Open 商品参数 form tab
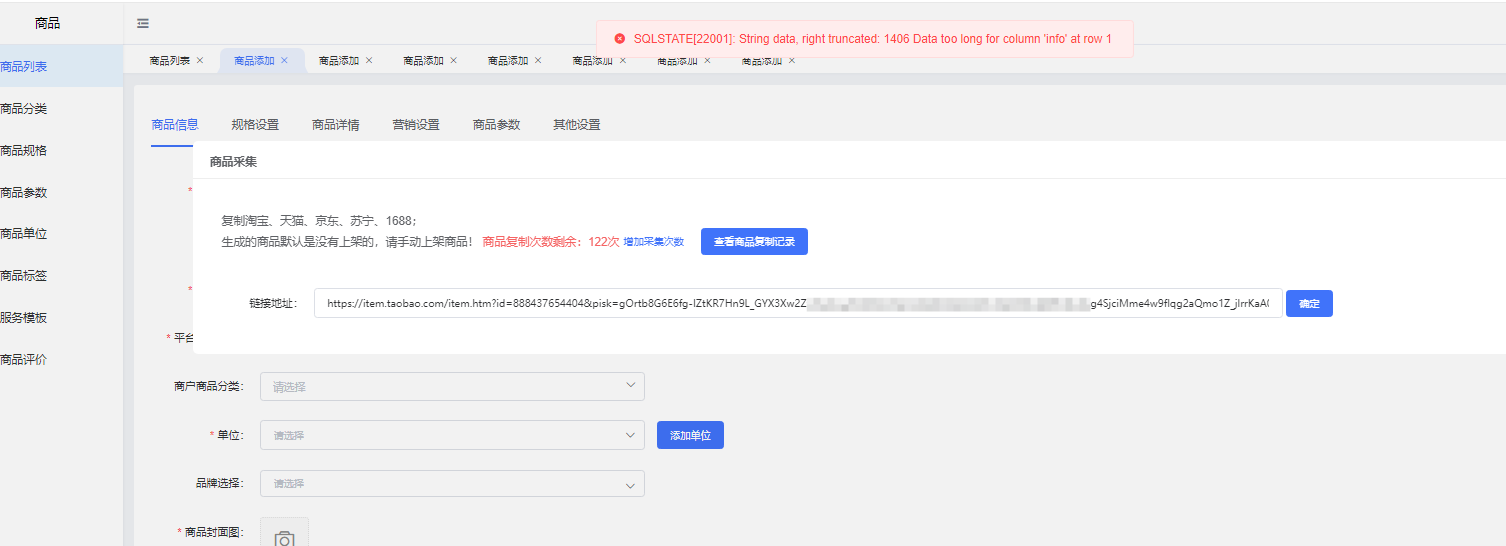 (x=497, y=125)
